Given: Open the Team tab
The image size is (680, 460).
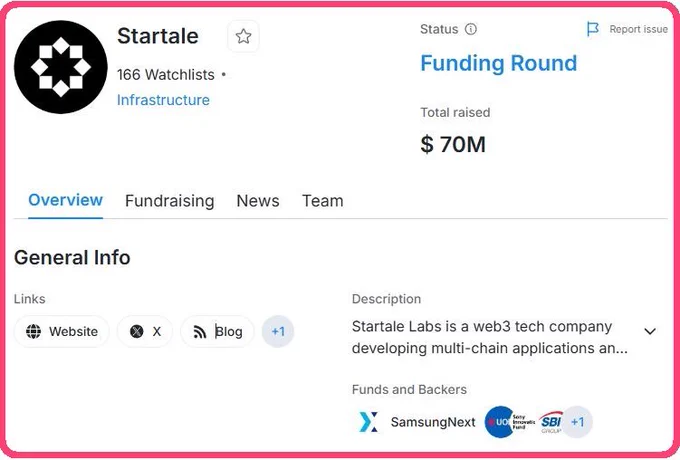Looking at the screenshot, I should 323,201.
